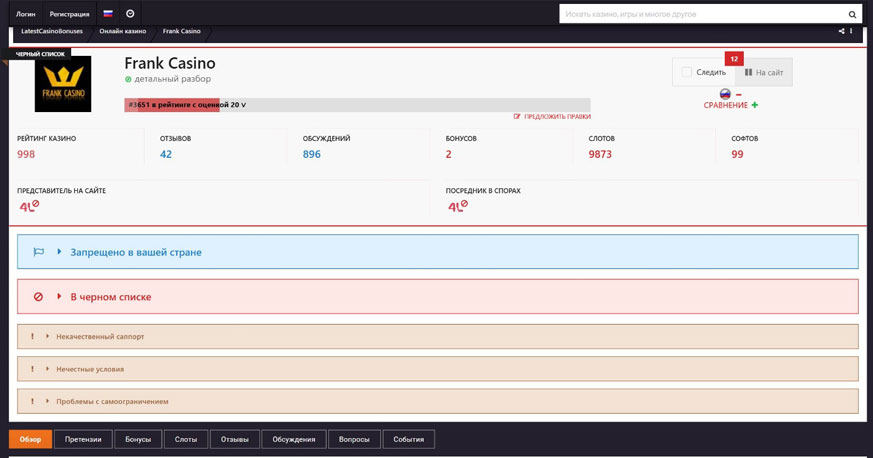Image resolution: width=873 pixels, height=458 pixels.
Task: Open the share icon in breadcrumb bar
Action: coord(841,31)
